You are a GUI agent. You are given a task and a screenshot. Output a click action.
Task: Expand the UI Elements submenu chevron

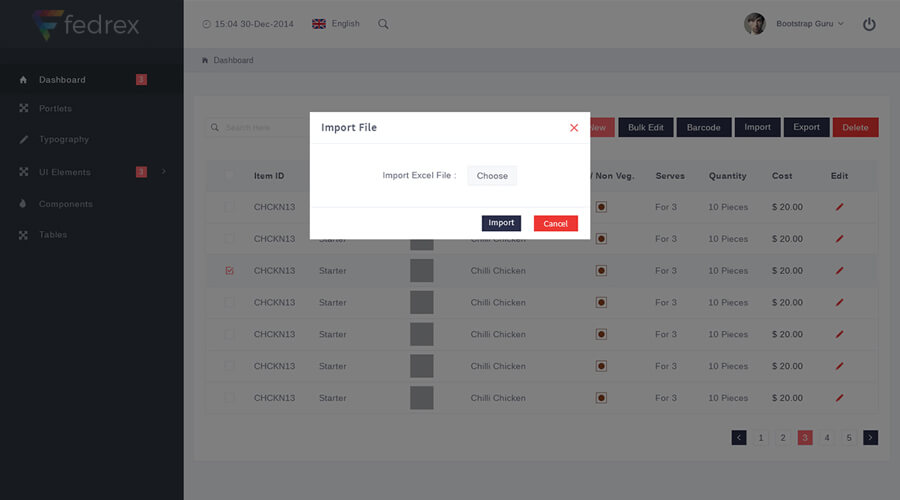[164, 172]
